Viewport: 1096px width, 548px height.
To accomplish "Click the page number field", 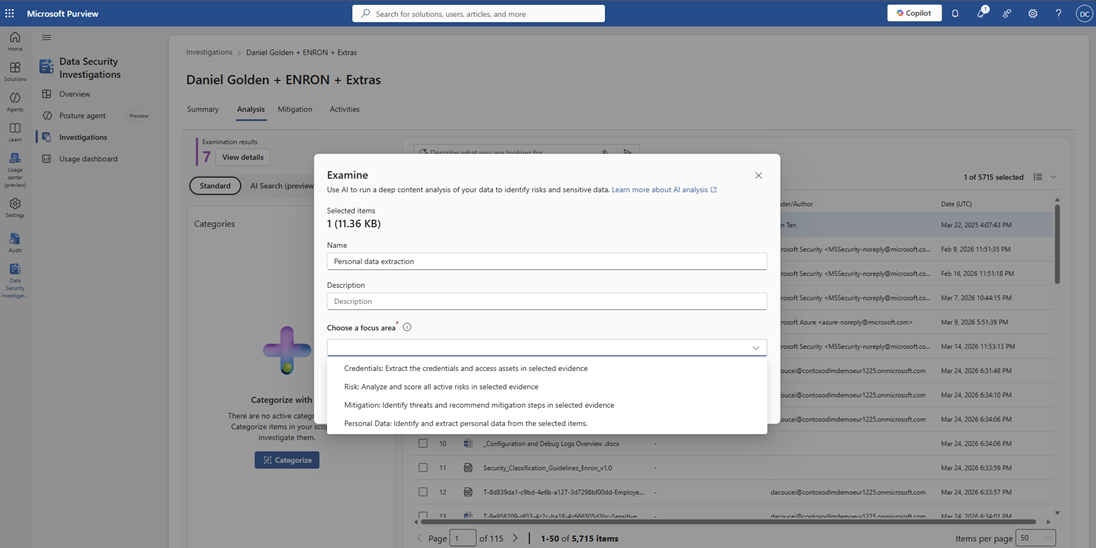I will (463, 538).
